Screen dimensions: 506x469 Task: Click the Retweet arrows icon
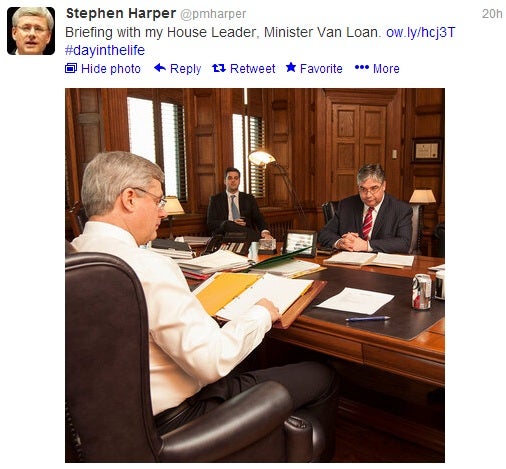pos(219,68)
